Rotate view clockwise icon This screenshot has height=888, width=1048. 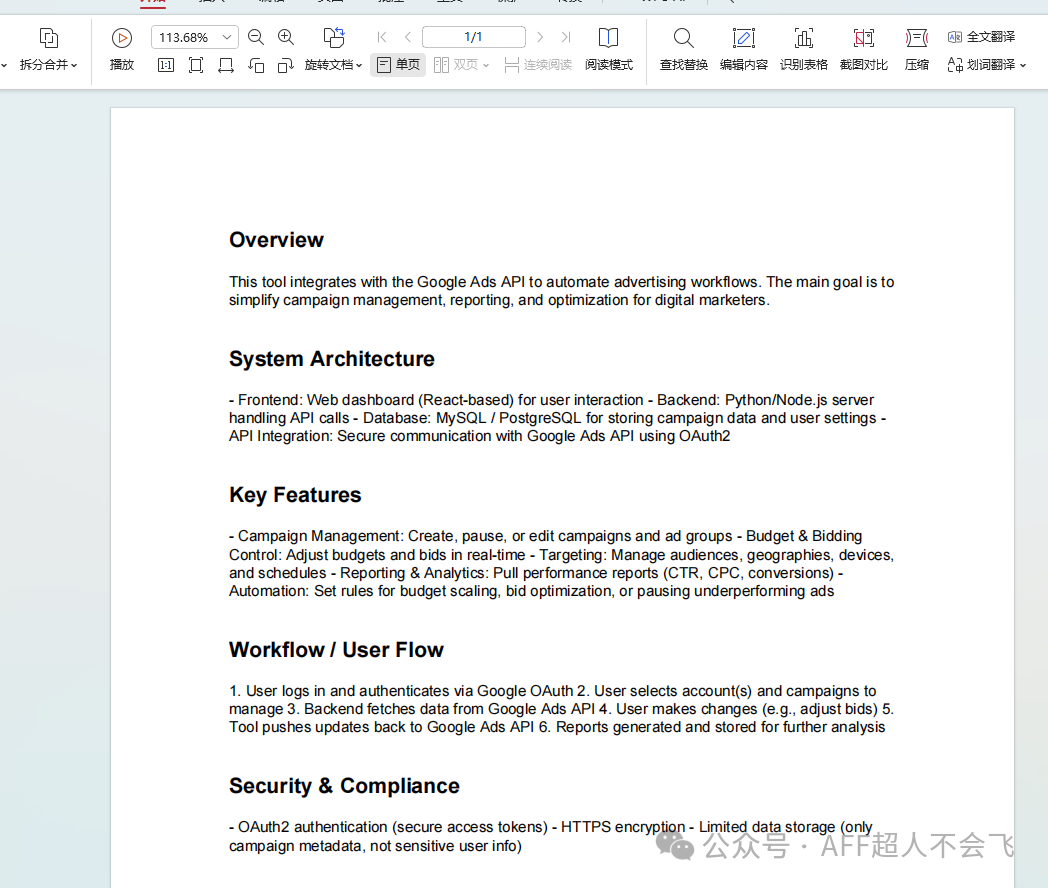(x=285, y=65)
